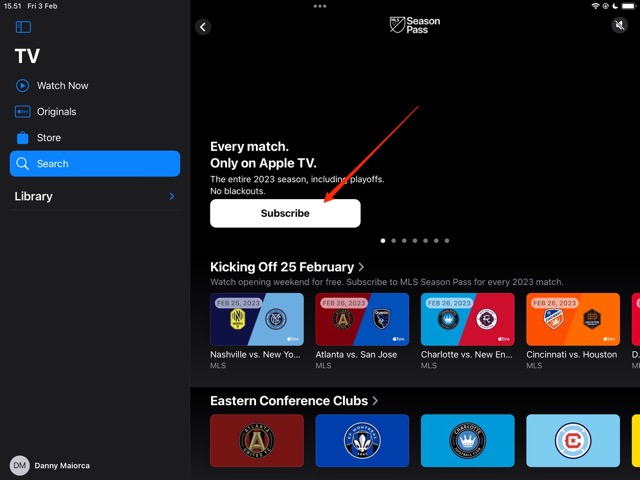Open Nashville vs. New York match card
Screen dimensions: 640x480
(257, 319)
